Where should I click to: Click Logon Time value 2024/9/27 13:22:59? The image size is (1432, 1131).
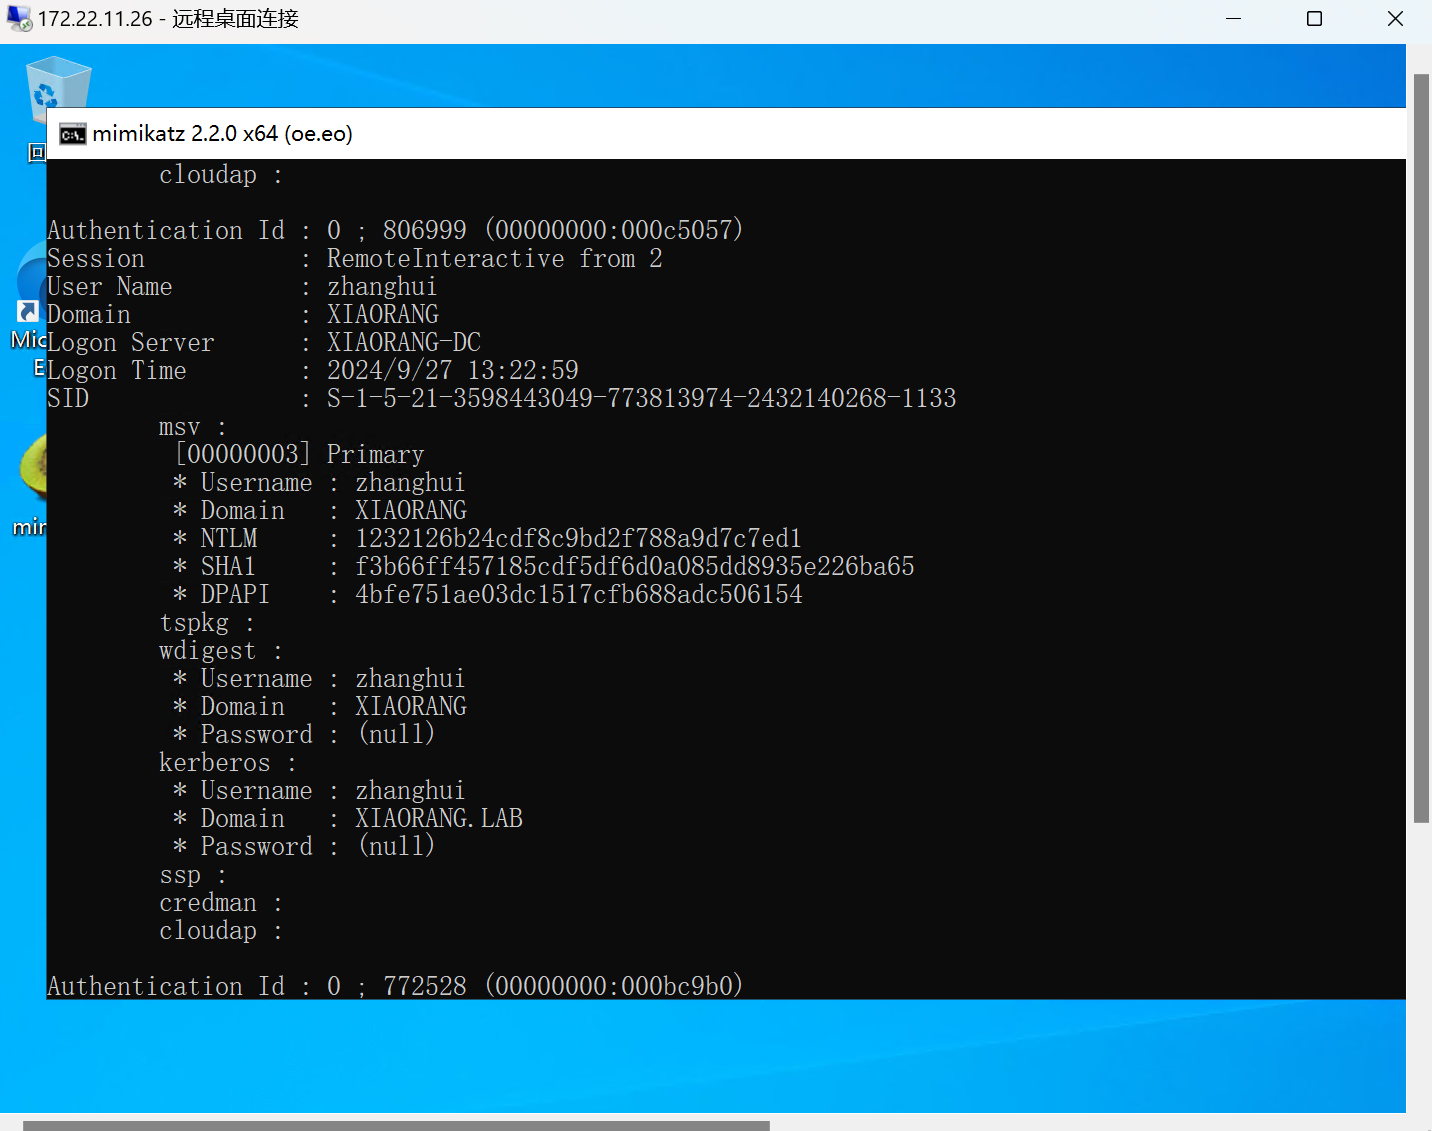[x=452, y=370]
